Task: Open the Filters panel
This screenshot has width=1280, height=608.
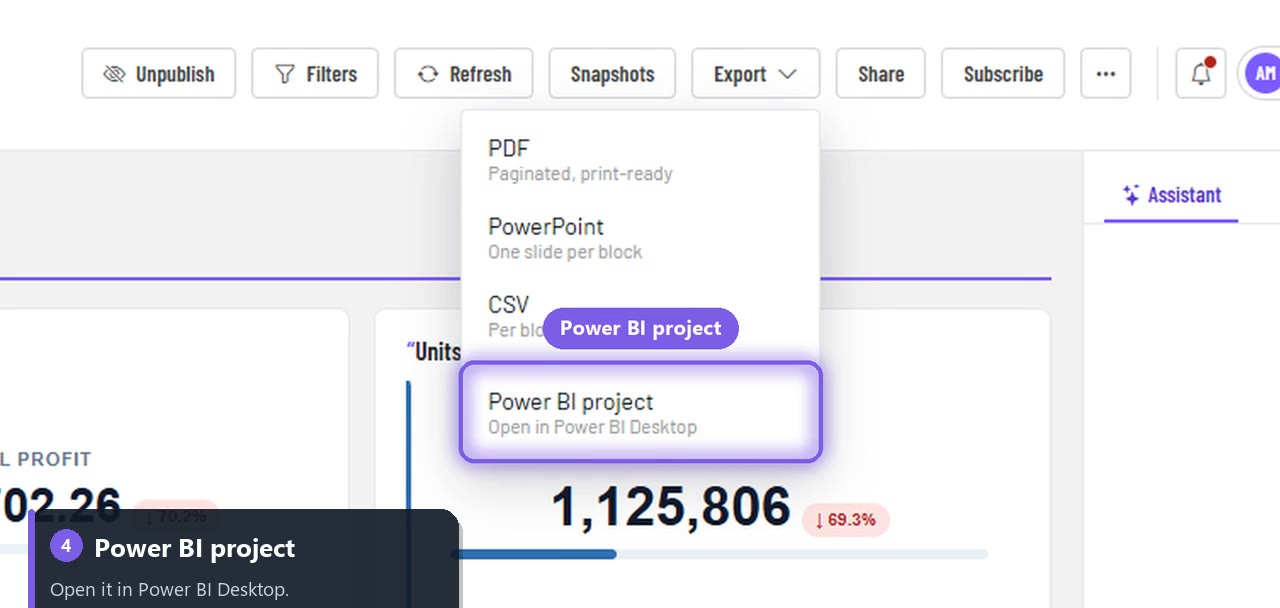Action: (315, 74)
